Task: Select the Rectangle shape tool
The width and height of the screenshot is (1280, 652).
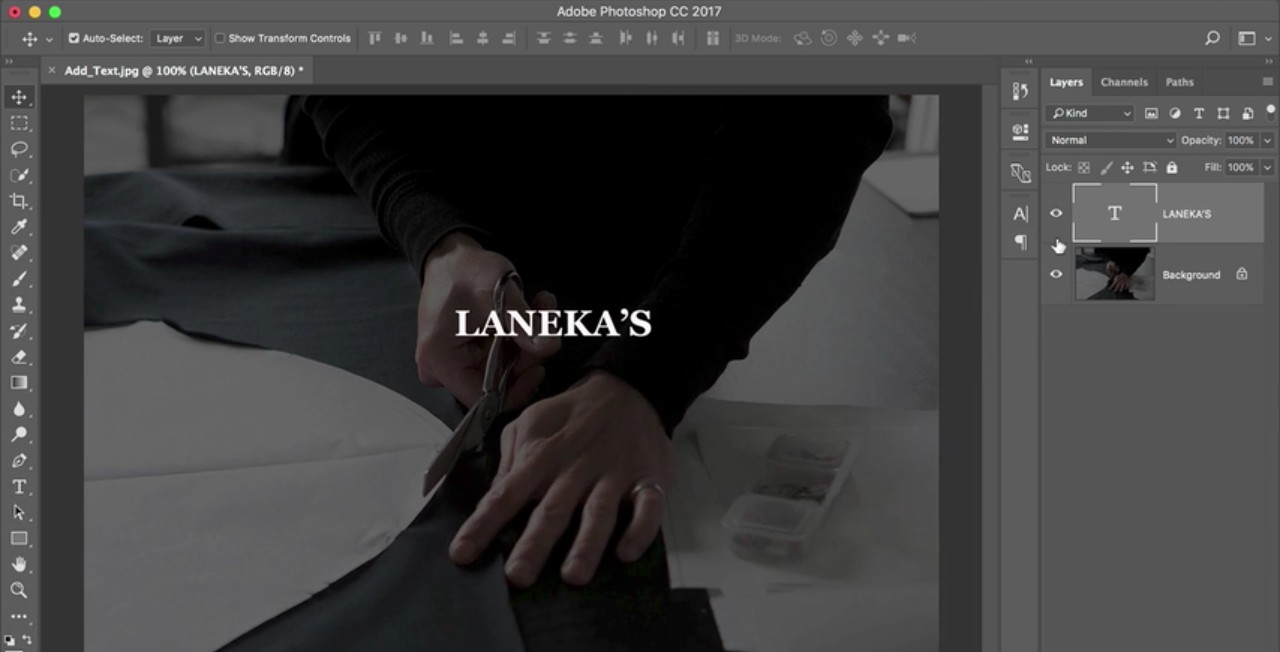Action: click(x=19, y=538)
